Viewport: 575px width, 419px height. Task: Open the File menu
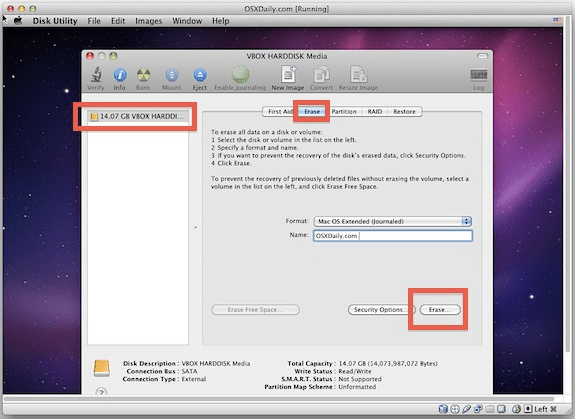(x=94, y=21)
